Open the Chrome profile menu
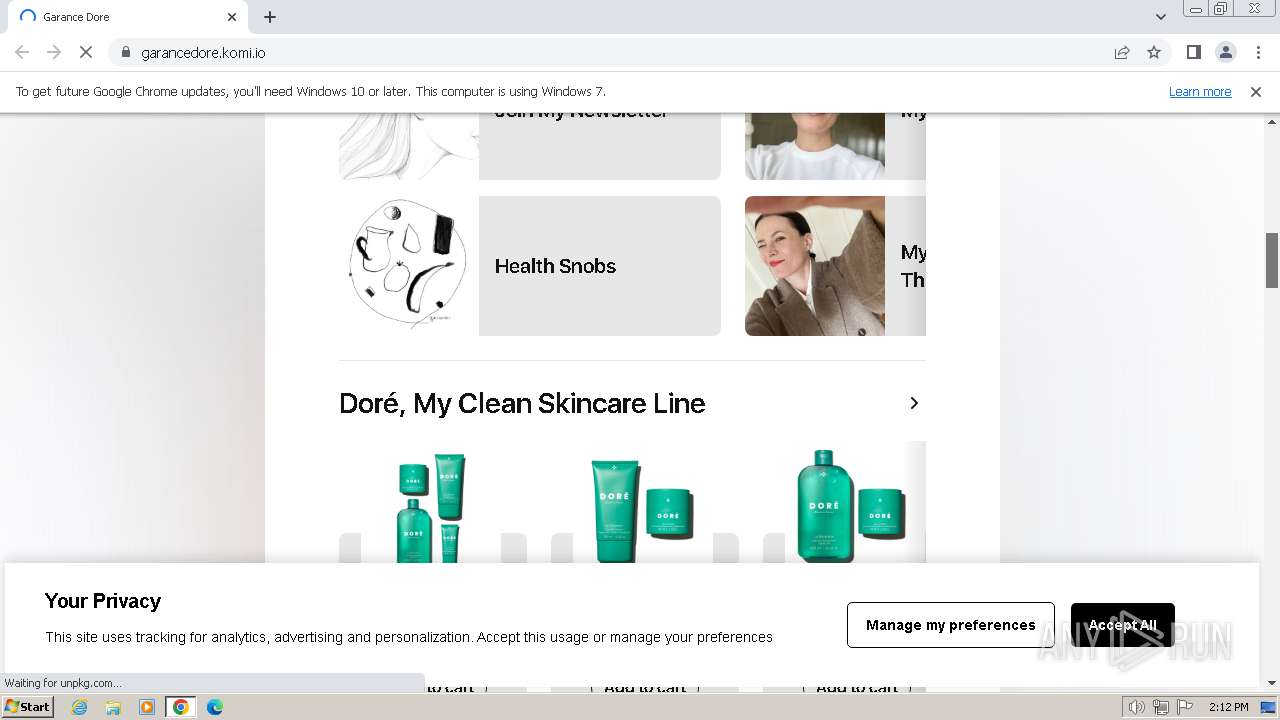 point(1225,52)
